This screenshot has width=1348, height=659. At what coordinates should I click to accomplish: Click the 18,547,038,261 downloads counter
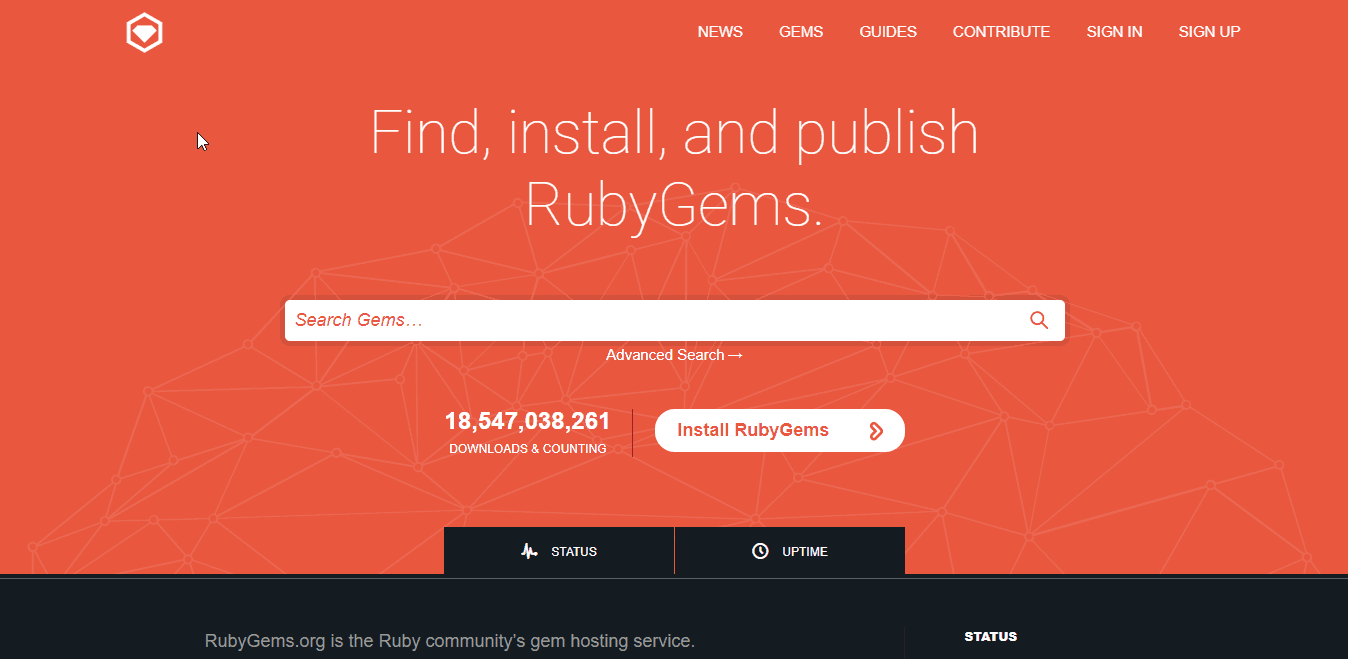[x=527, y=421]
